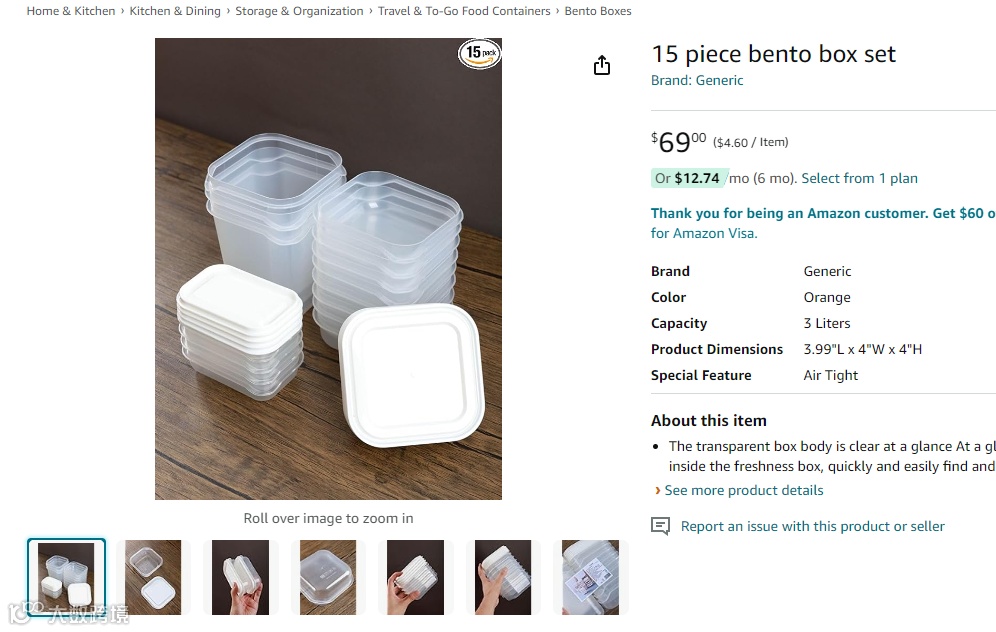
Task: Select the third thumbnail with hand holding boxes
Action: click(240, 577)
